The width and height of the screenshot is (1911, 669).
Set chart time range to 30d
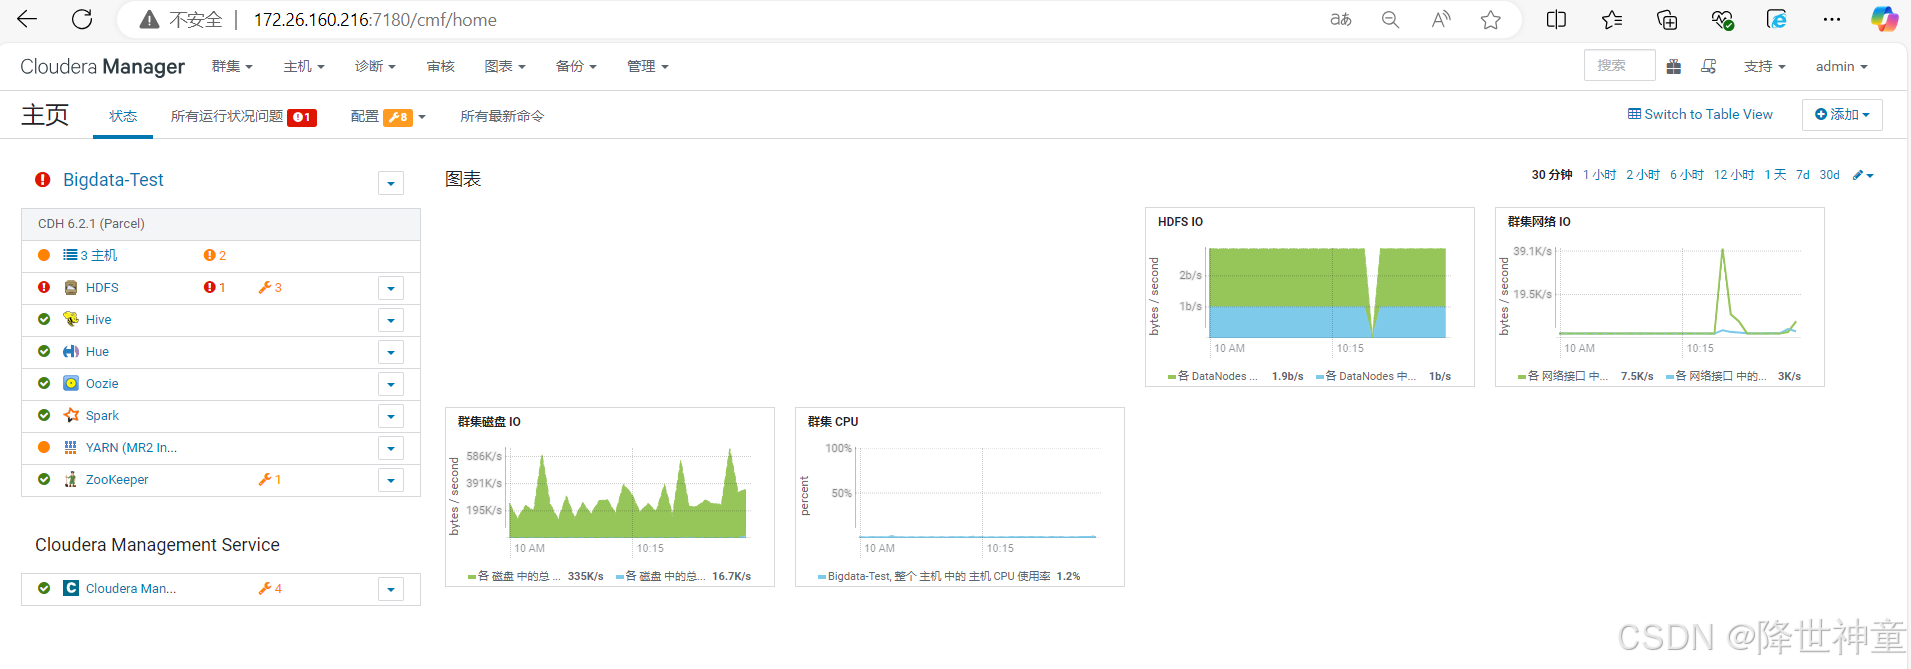coord(1829,175)
